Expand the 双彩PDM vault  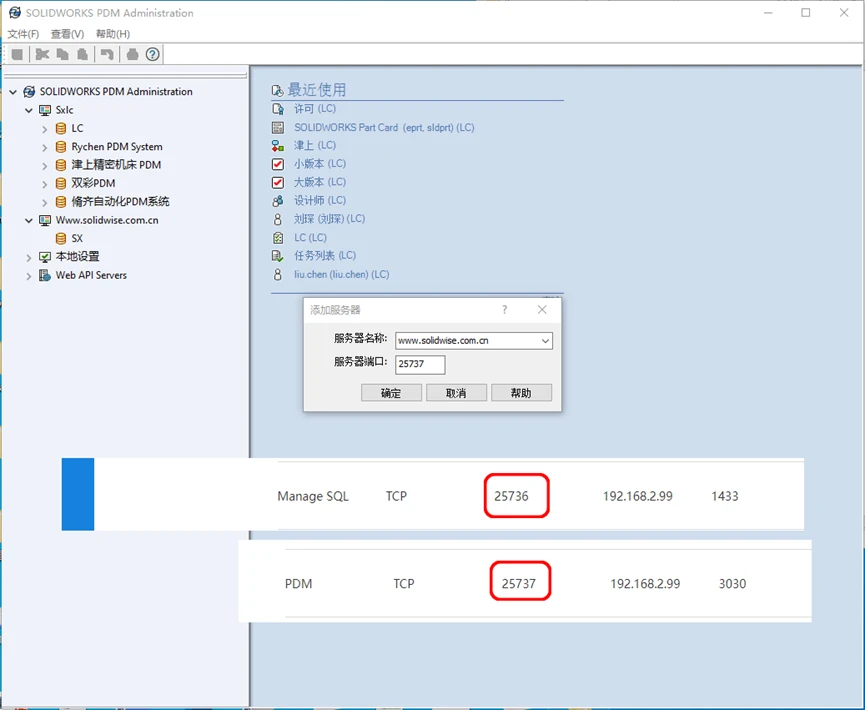click(x=45, y=184)
